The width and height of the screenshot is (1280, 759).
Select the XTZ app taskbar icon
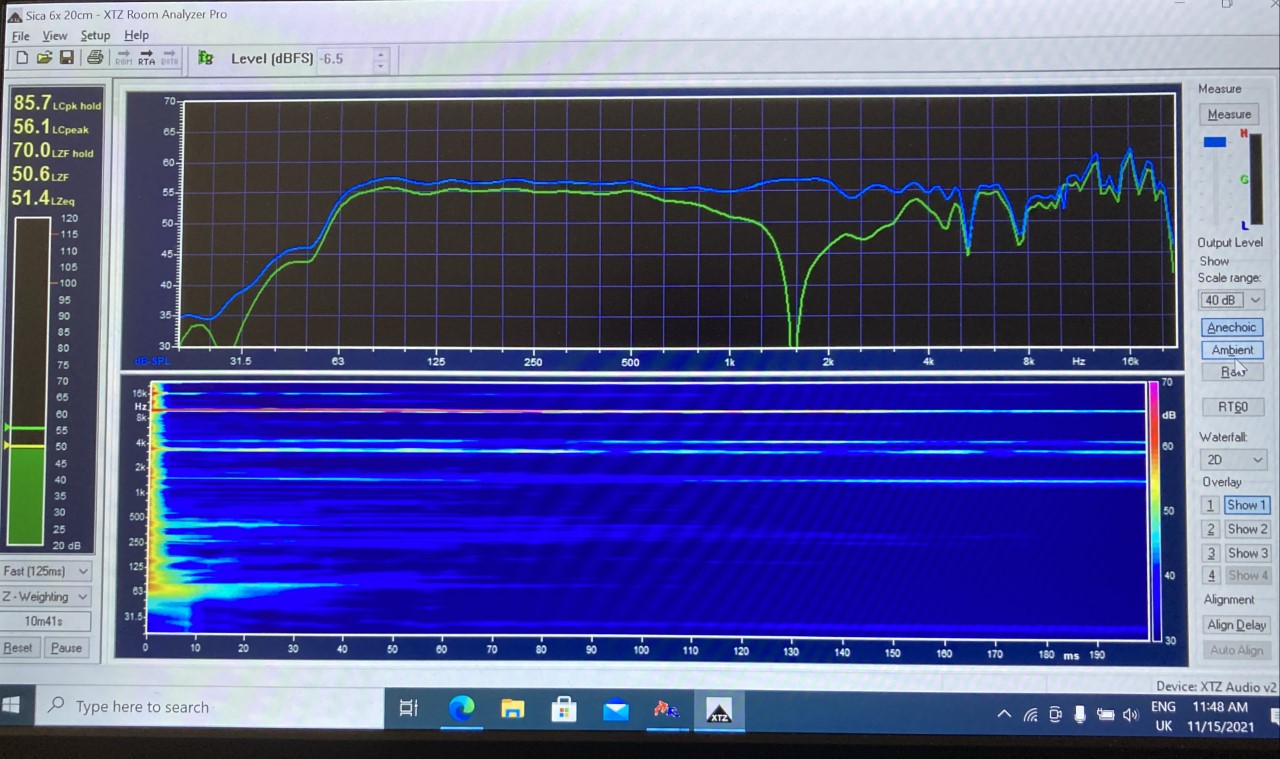(x=718, y=710)
